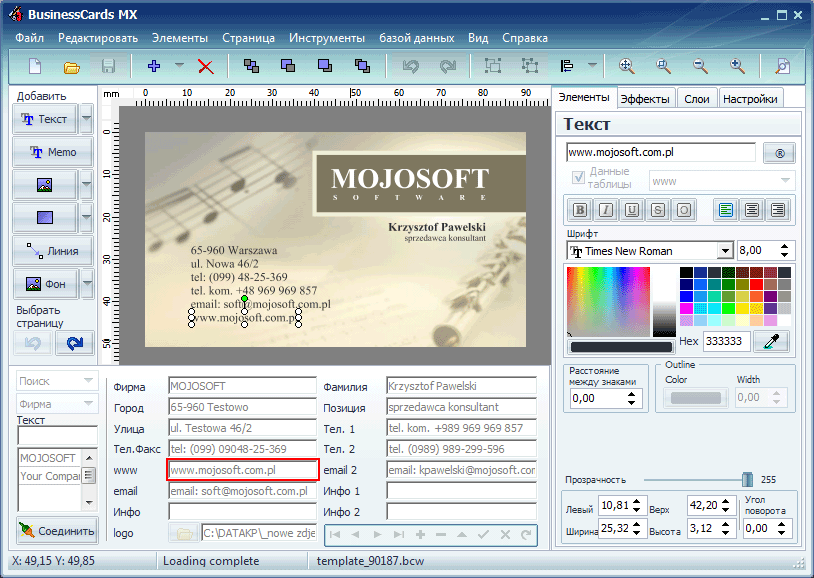Click the Memo add button
Image resolution: width=814 pixels, height=578 pixels.
[x=53, y=152]
